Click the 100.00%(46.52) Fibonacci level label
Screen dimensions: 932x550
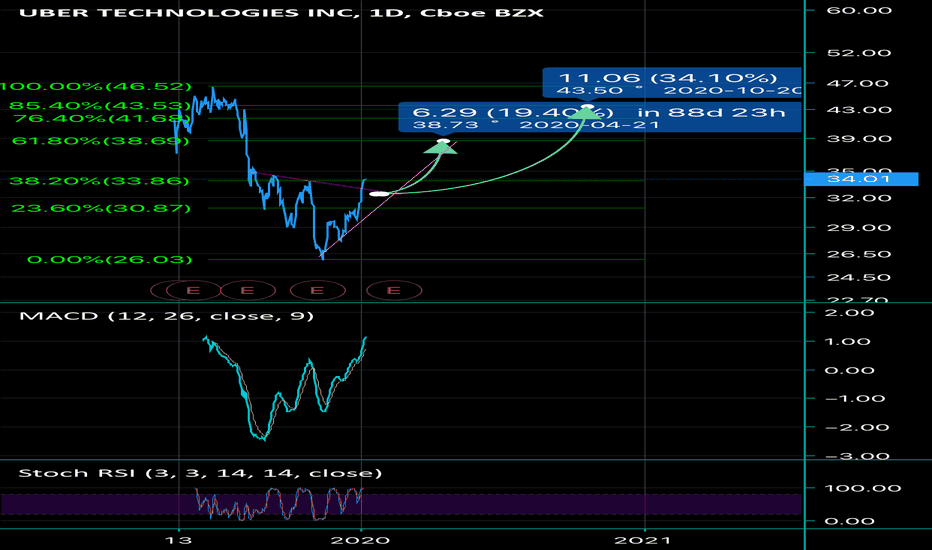(x=95, y=86)
